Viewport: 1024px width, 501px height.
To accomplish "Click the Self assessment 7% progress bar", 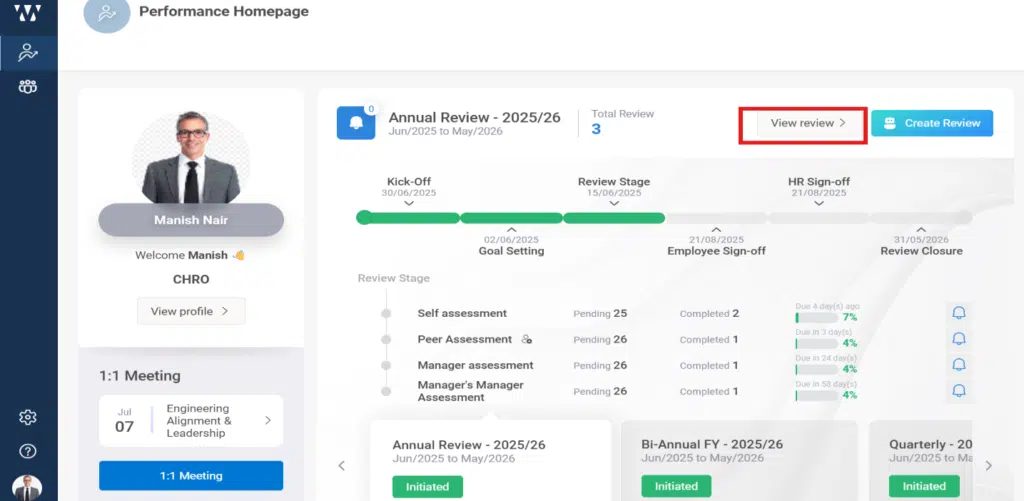I will [x=817, y=317].
